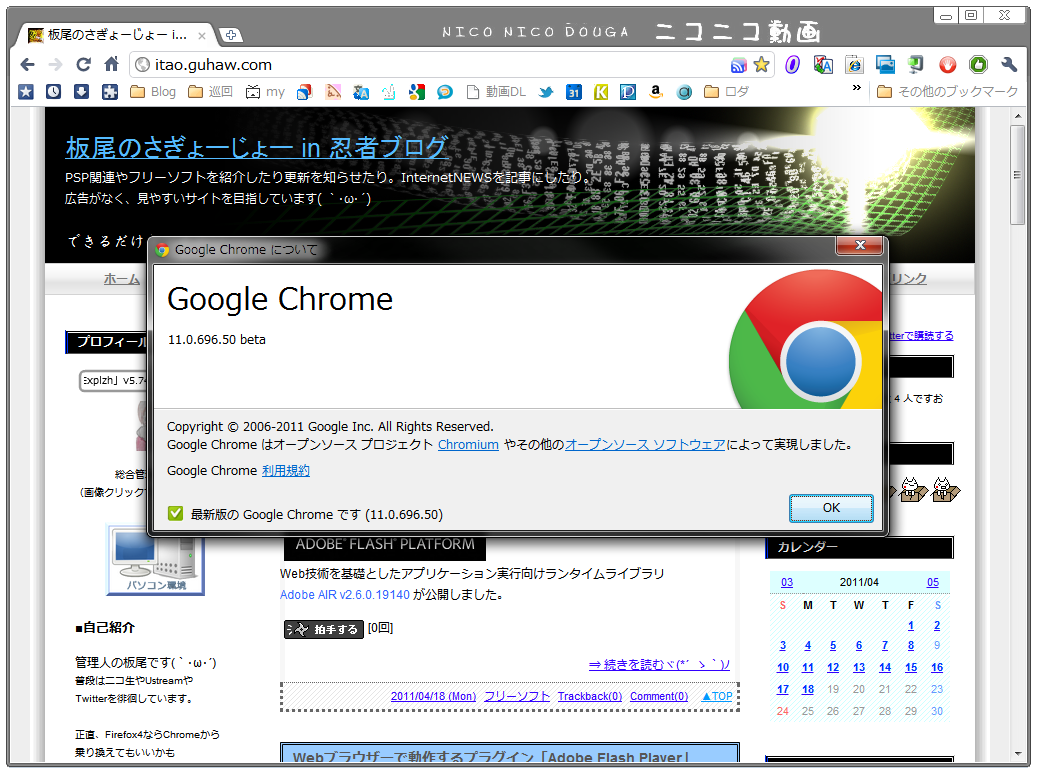Viewport: 1039px width, 776px height.
Task: Open the Twitter bird bookmark
Action: point(546,91)
